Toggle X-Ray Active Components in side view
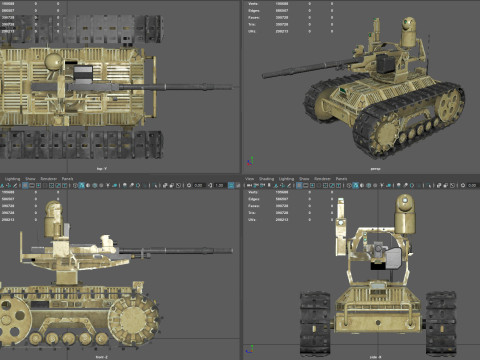480x360 pixels. click(x=445, y=185)
